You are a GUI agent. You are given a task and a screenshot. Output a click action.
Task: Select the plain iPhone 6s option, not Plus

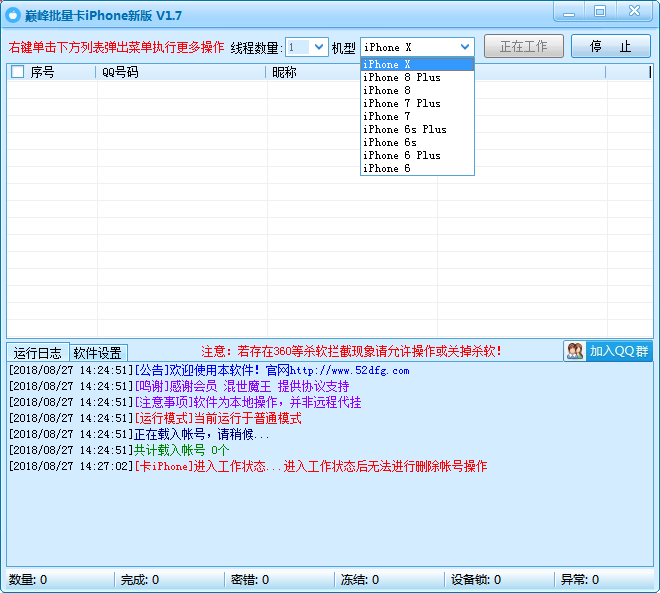coord(417,143)
